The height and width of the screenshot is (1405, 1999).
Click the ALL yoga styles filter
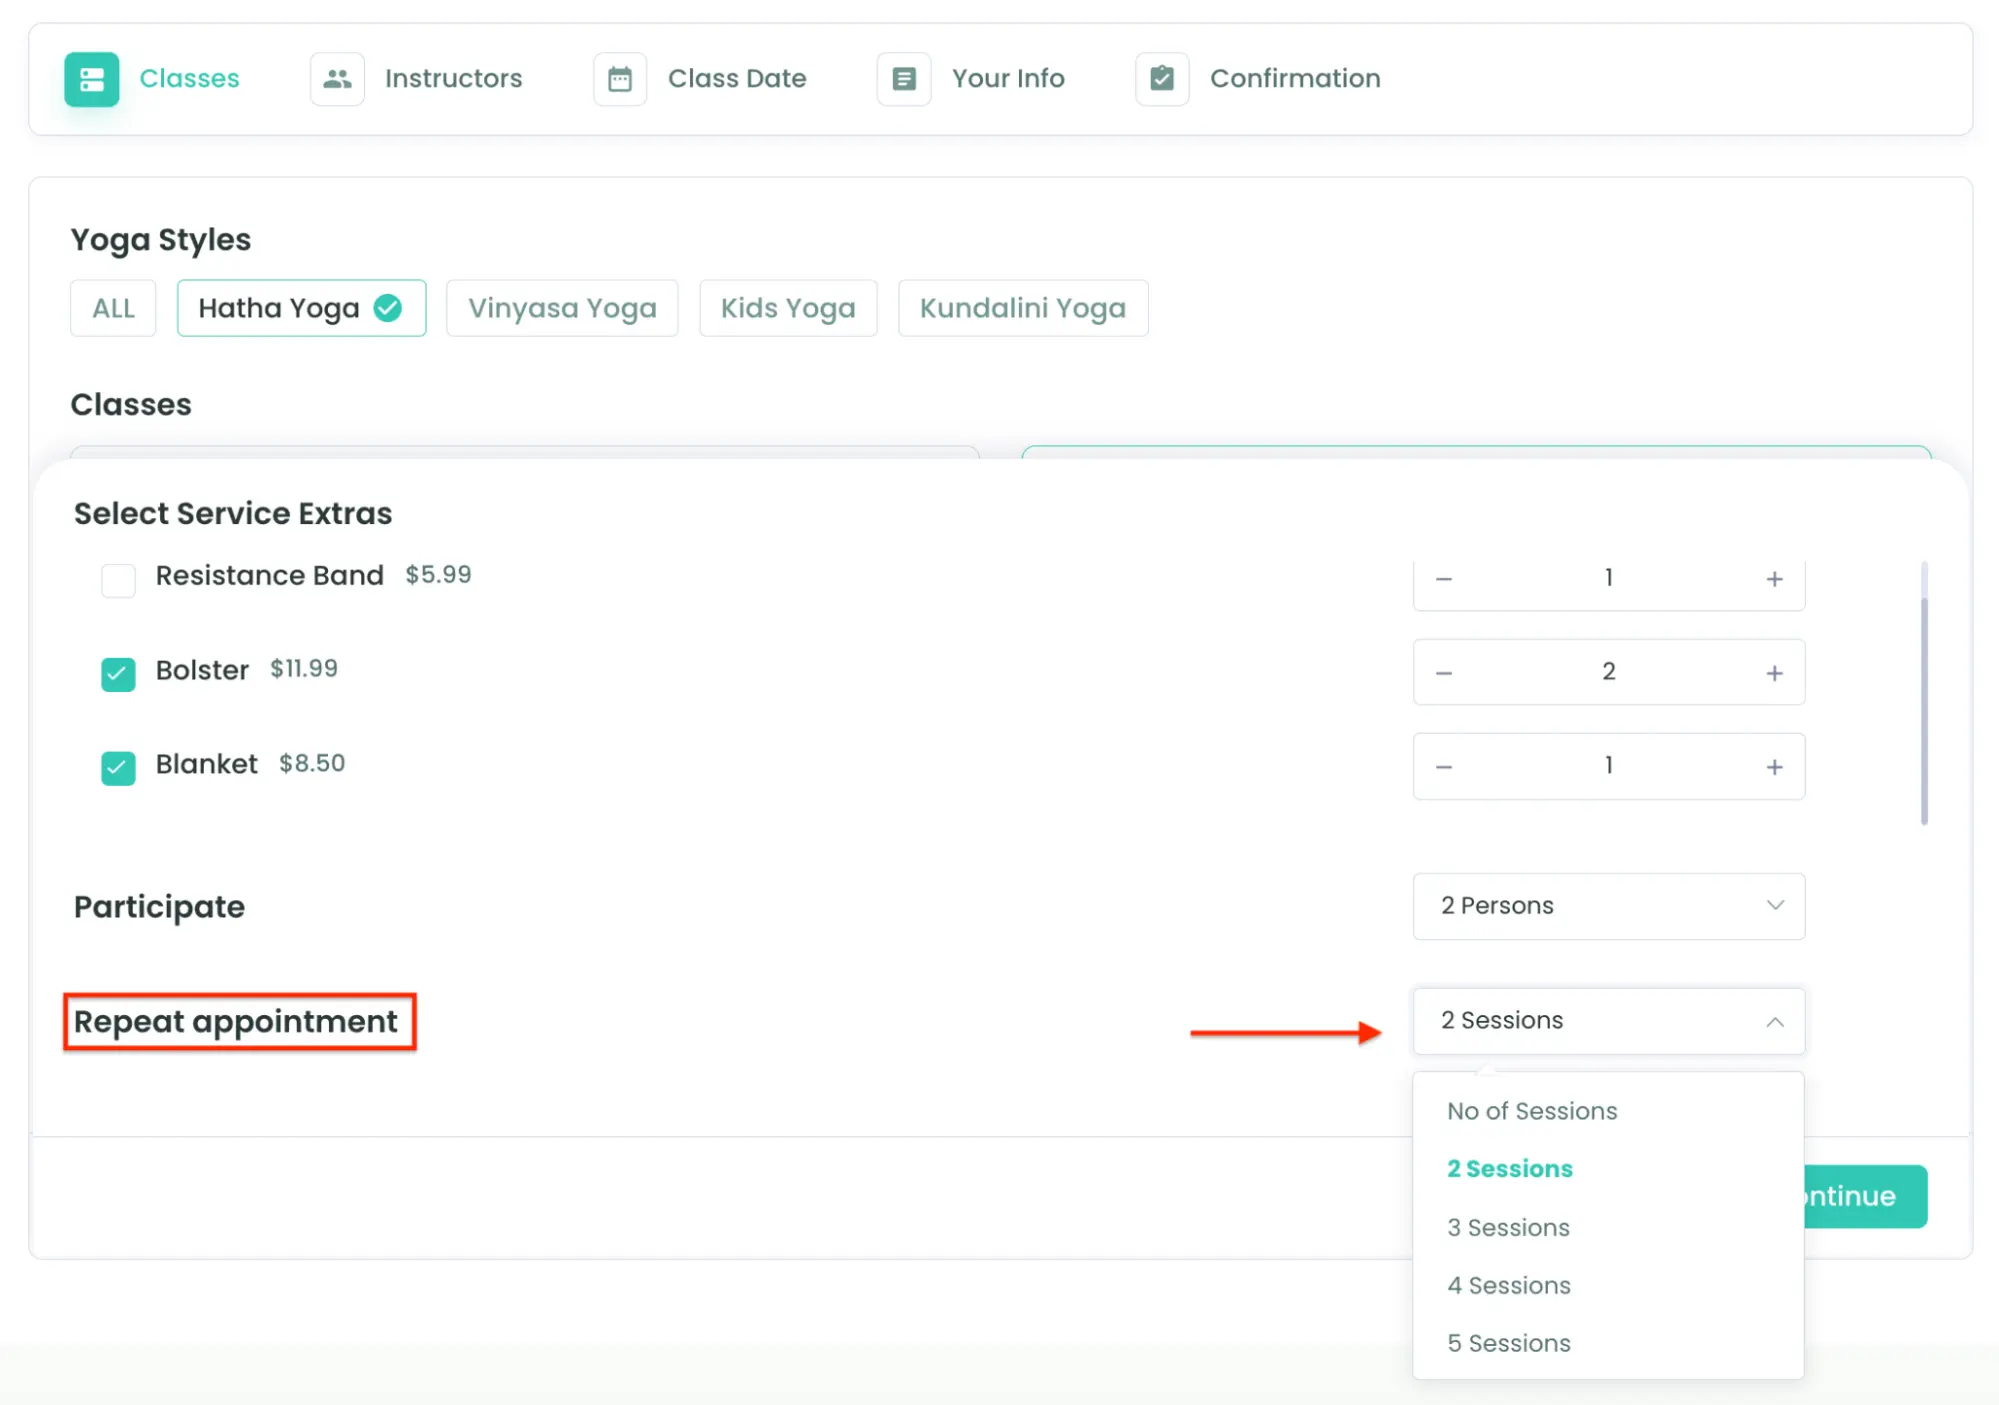pyautogui.click(x=113, y=308)
